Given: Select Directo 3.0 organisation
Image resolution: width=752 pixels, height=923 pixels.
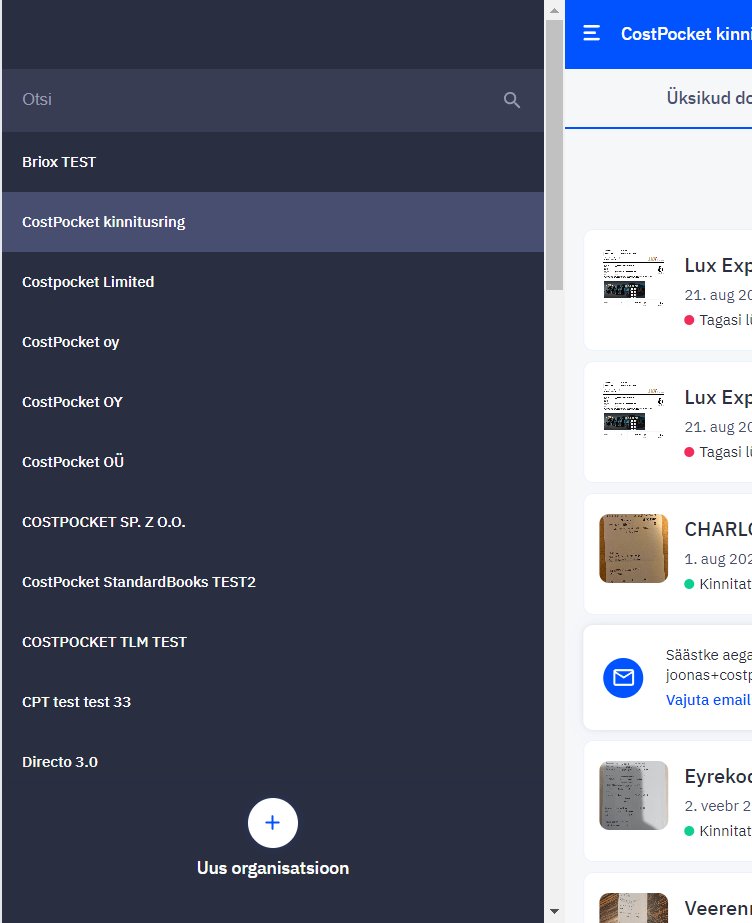Looking at the screenshot, I should pos(273,762).
